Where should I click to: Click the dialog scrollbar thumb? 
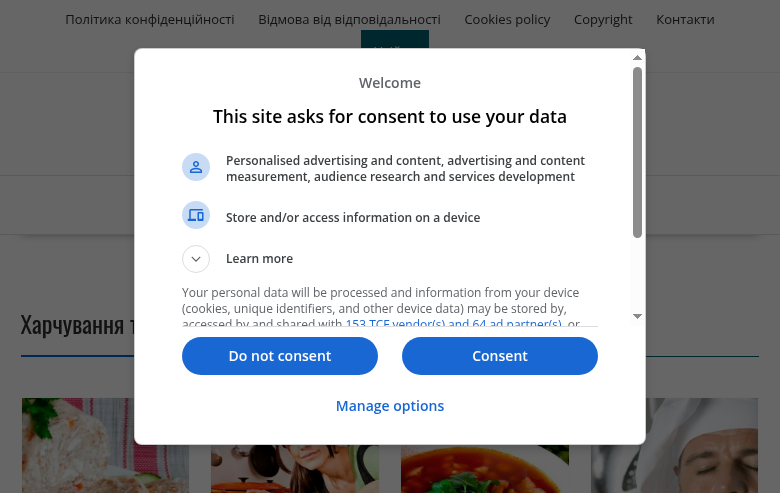(x=637, y=153)
